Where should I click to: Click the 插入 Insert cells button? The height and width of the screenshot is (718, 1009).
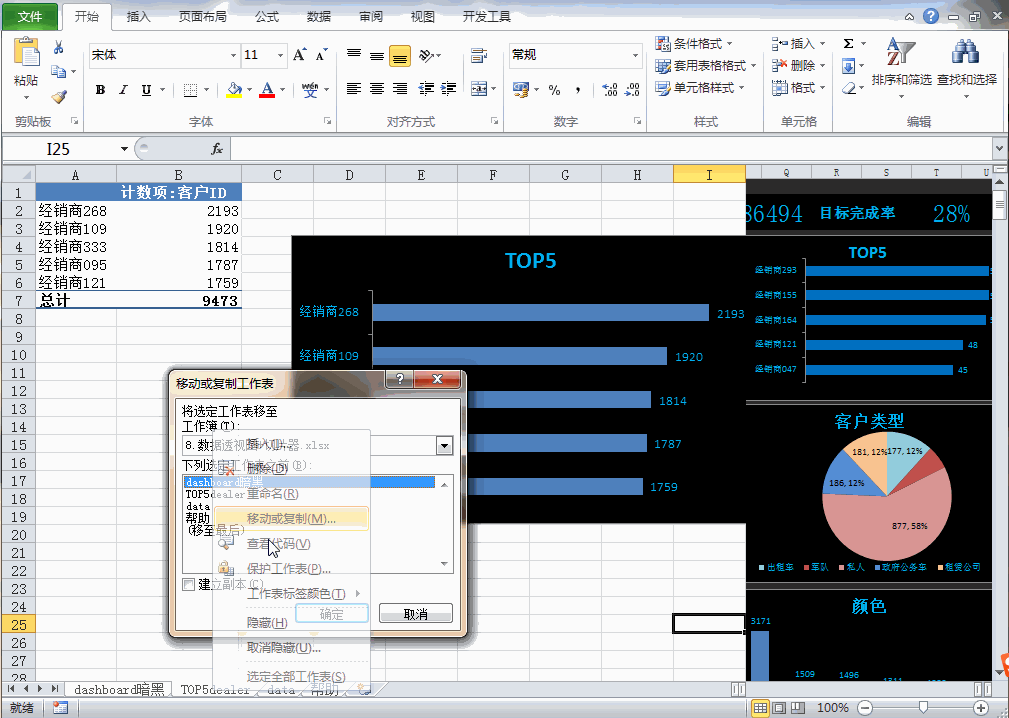point(799,44)
